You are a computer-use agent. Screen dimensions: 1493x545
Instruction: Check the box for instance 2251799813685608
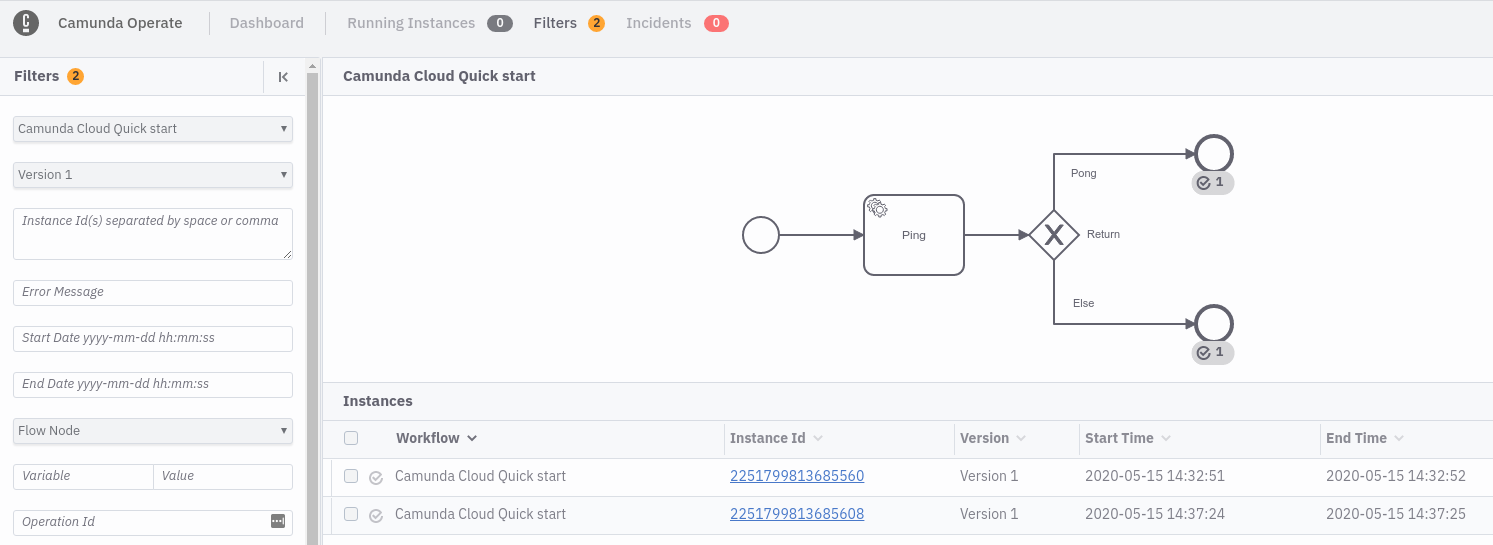click(x=351, y=514)
